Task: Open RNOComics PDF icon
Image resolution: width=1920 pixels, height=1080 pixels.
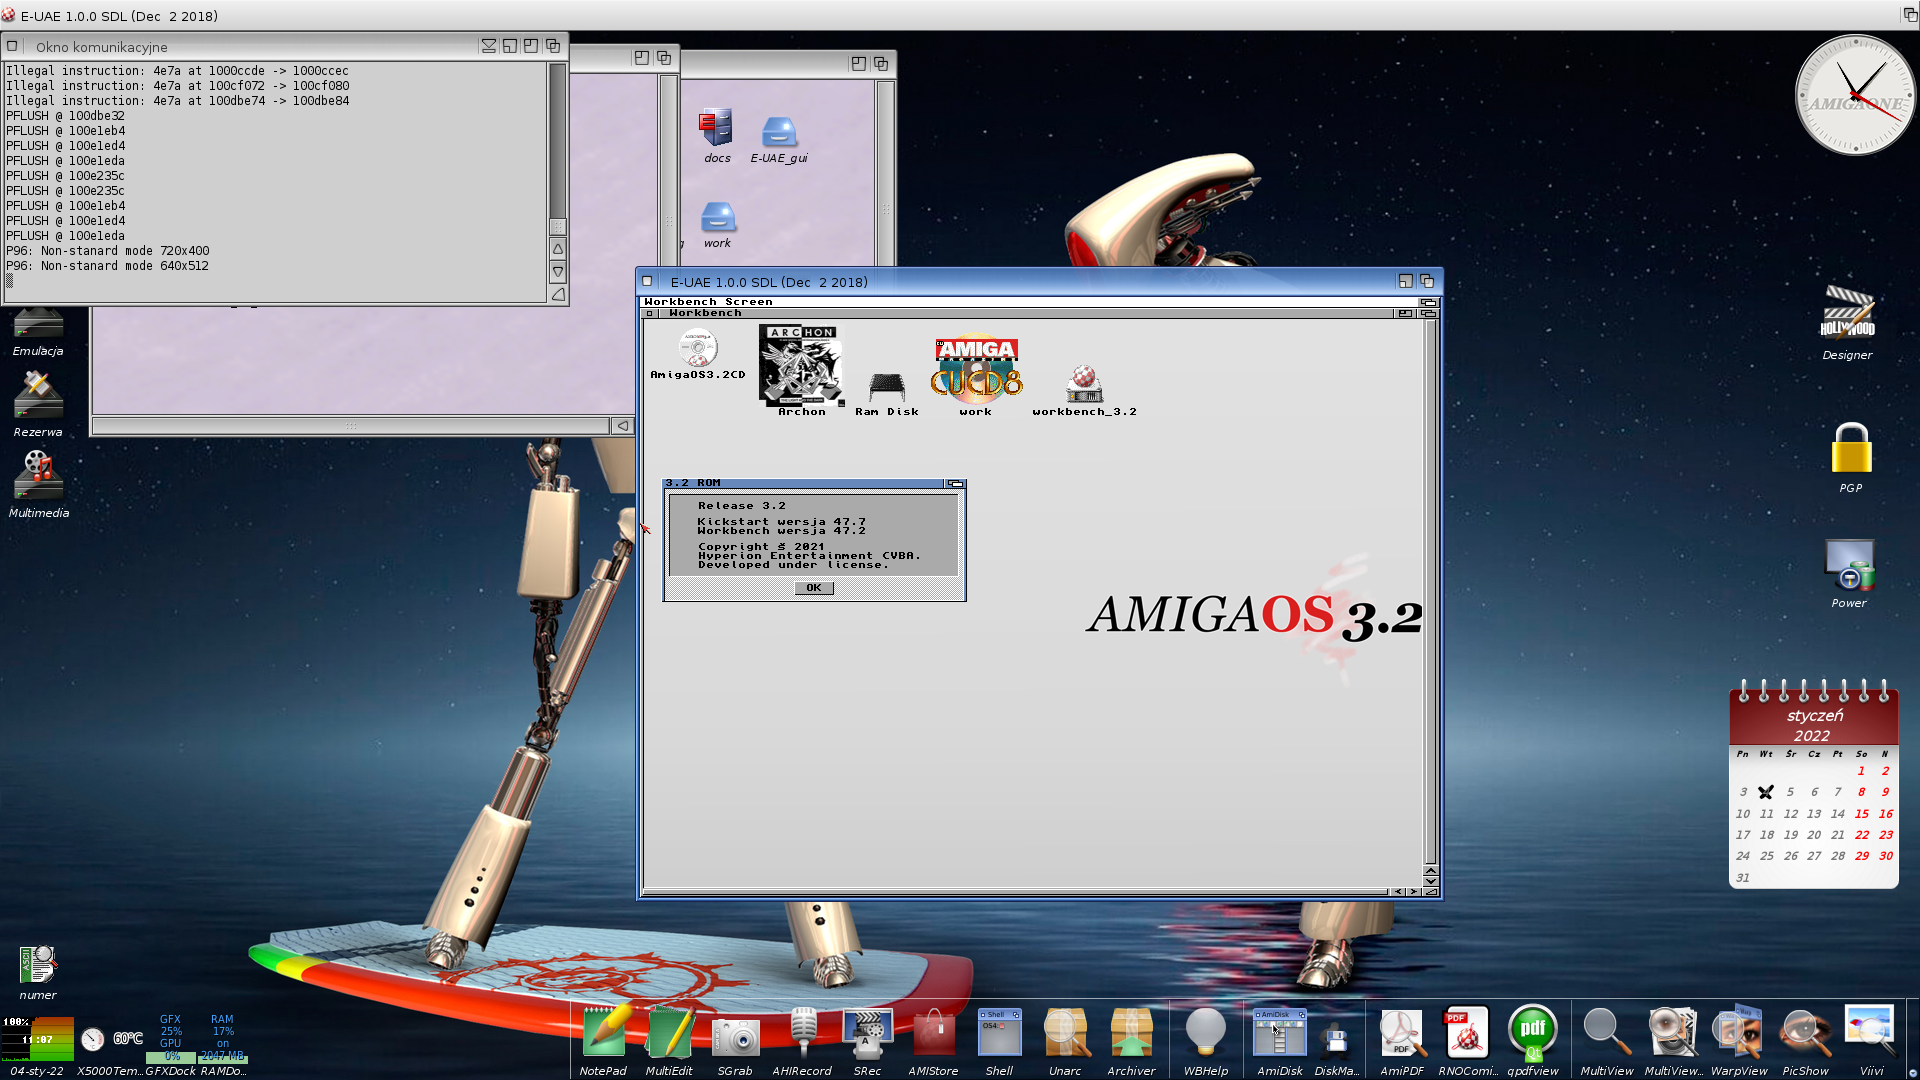Action: pos(1467,1033)
